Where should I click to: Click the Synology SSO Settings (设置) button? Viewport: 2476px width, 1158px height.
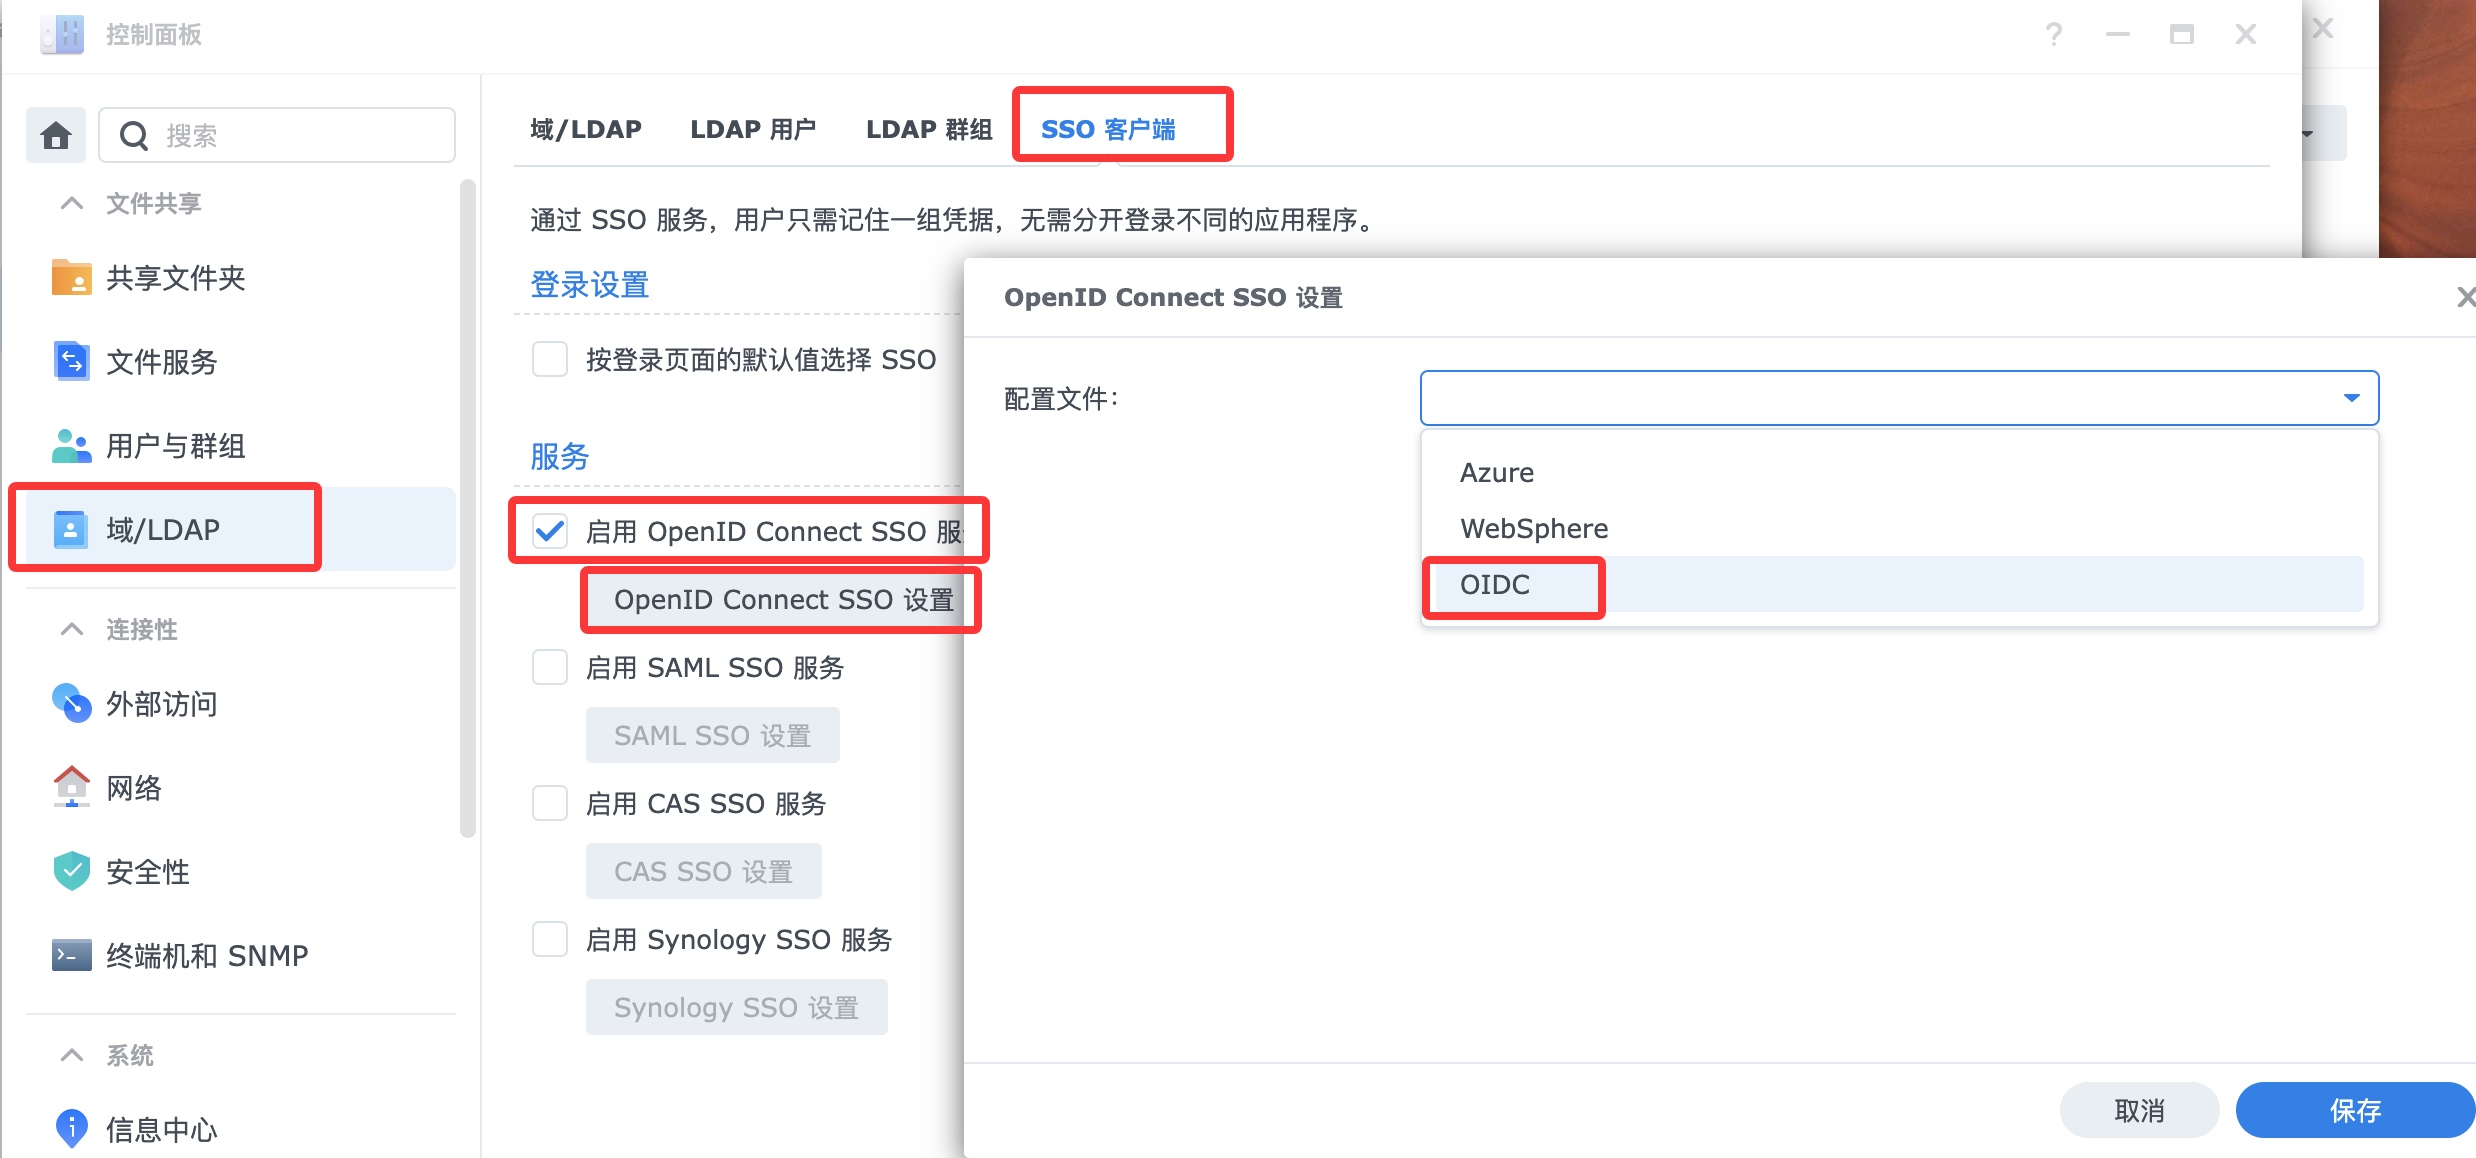point(736,1007)
